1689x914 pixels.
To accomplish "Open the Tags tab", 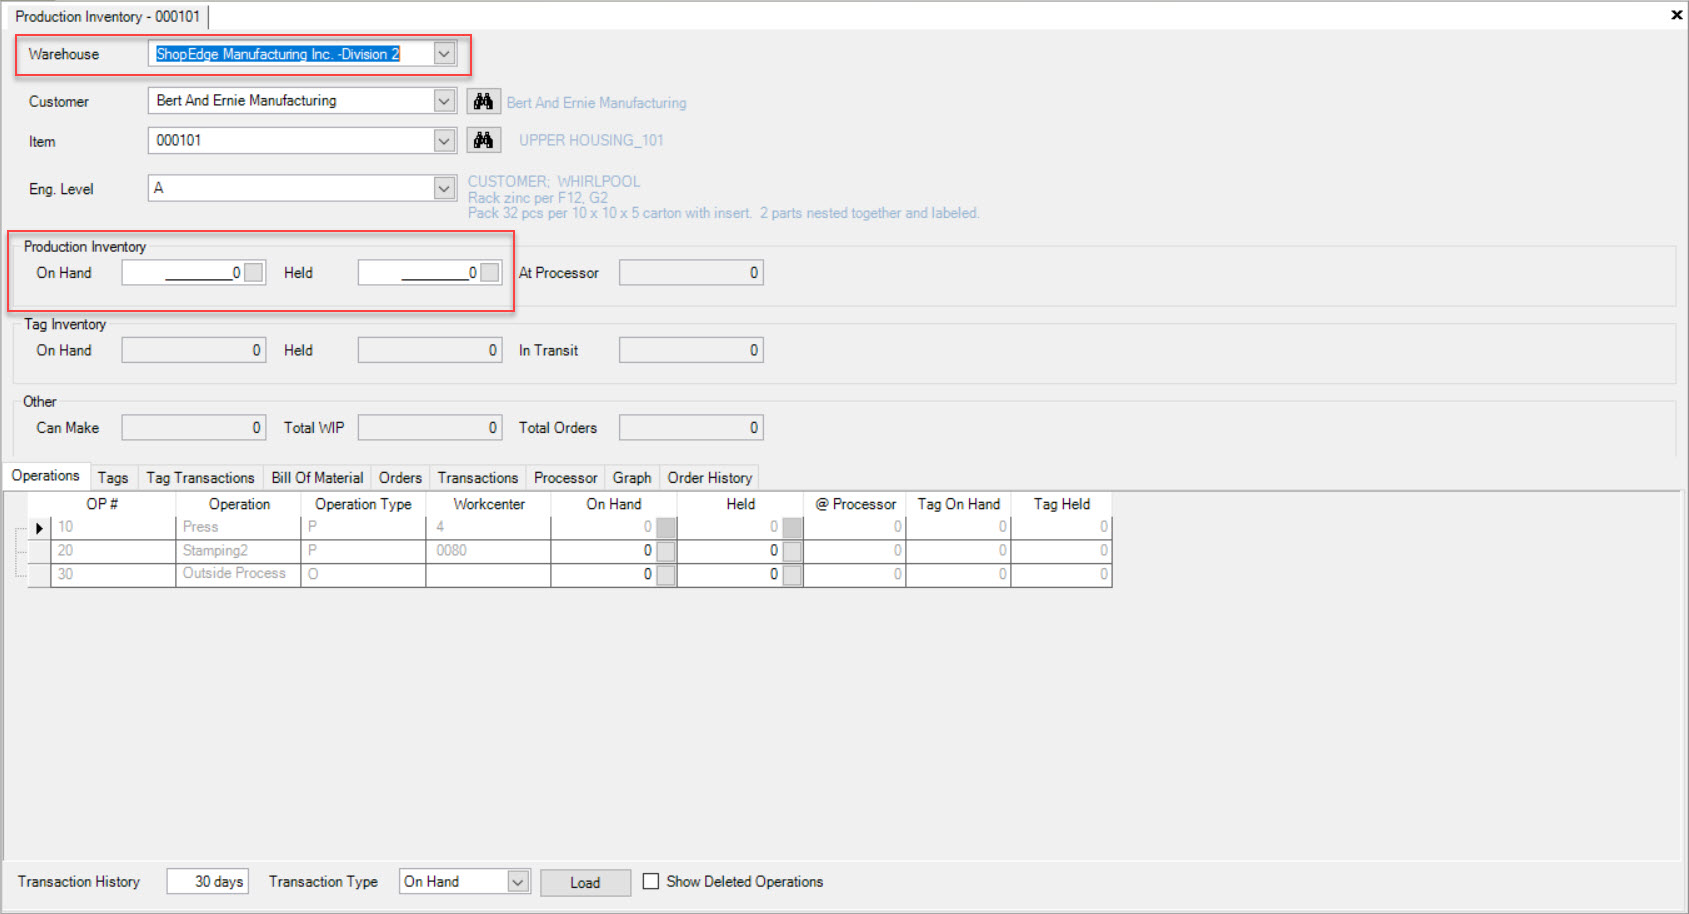I will tap(113, 478).
